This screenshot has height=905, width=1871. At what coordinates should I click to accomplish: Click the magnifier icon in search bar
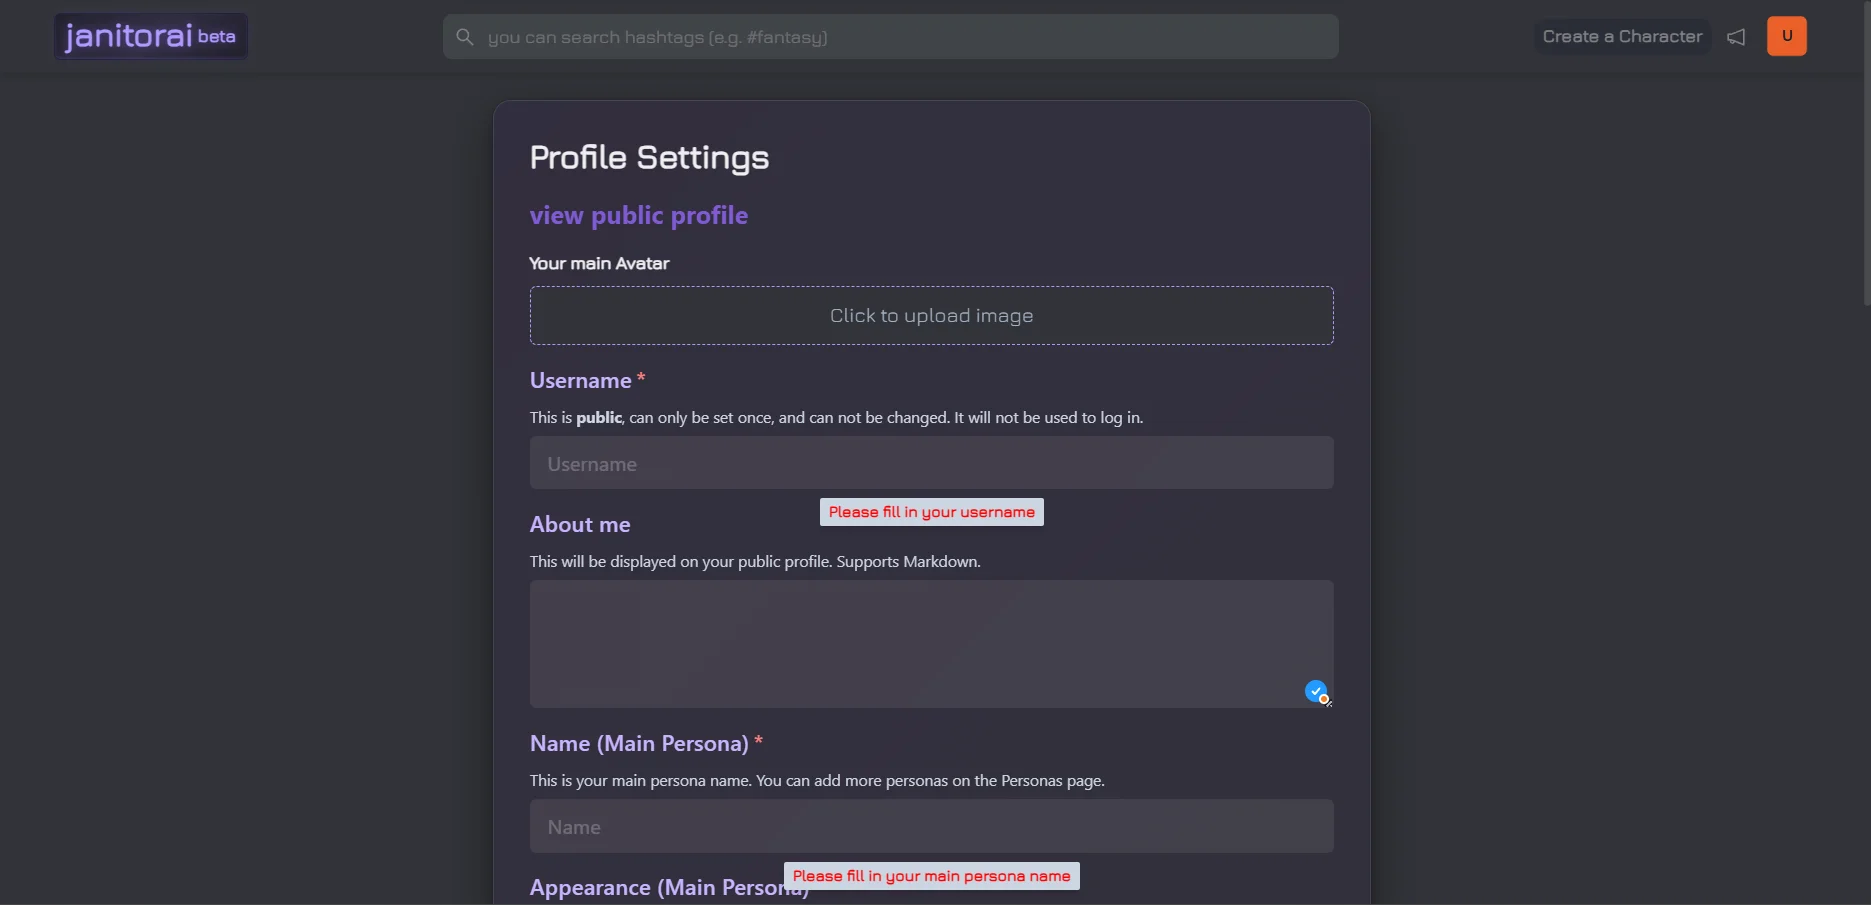click(x=465, y=38)
